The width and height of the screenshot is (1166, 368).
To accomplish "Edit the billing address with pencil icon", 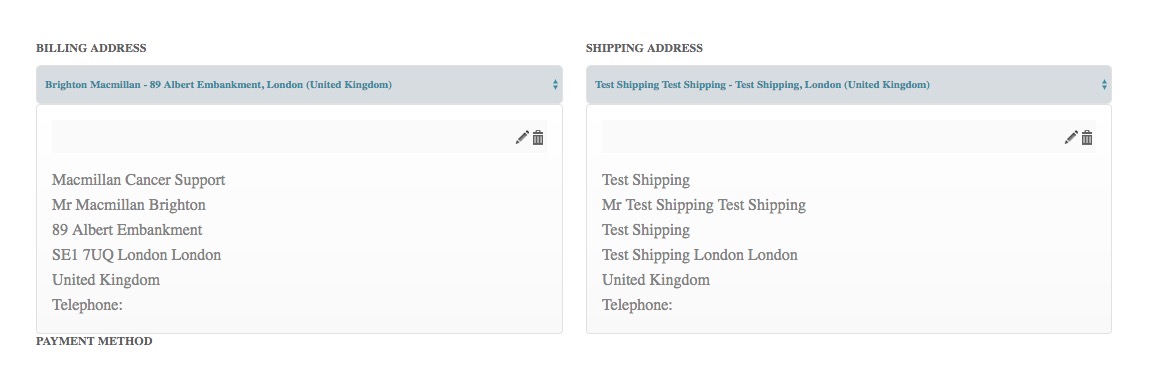I will click(x=522, y=138).
